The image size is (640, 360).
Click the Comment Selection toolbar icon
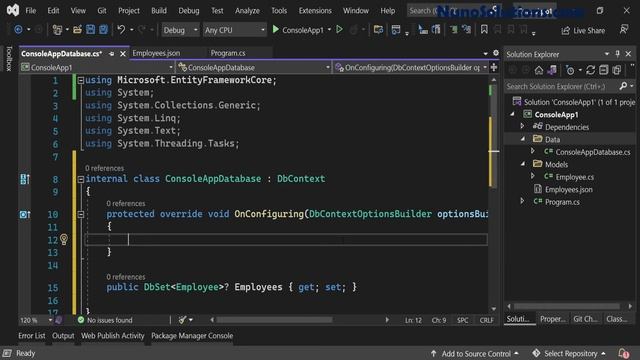(x=453, y=30)
